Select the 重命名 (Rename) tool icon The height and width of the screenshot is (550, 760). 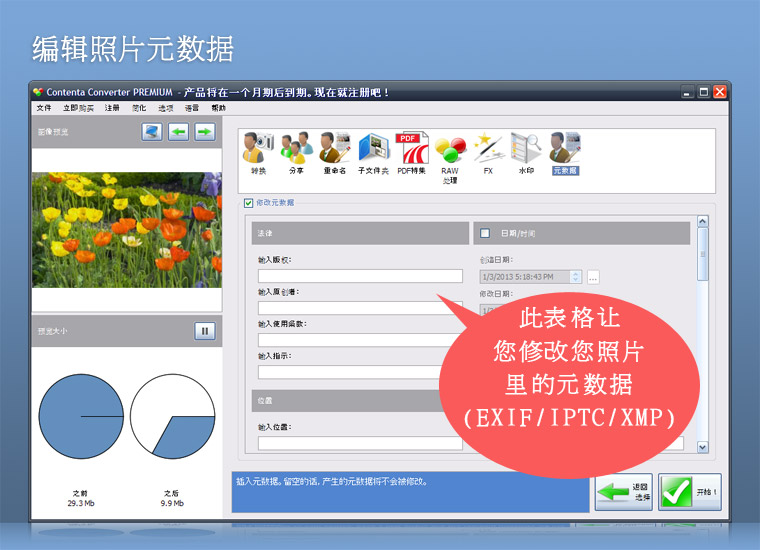tap(335, 153)
